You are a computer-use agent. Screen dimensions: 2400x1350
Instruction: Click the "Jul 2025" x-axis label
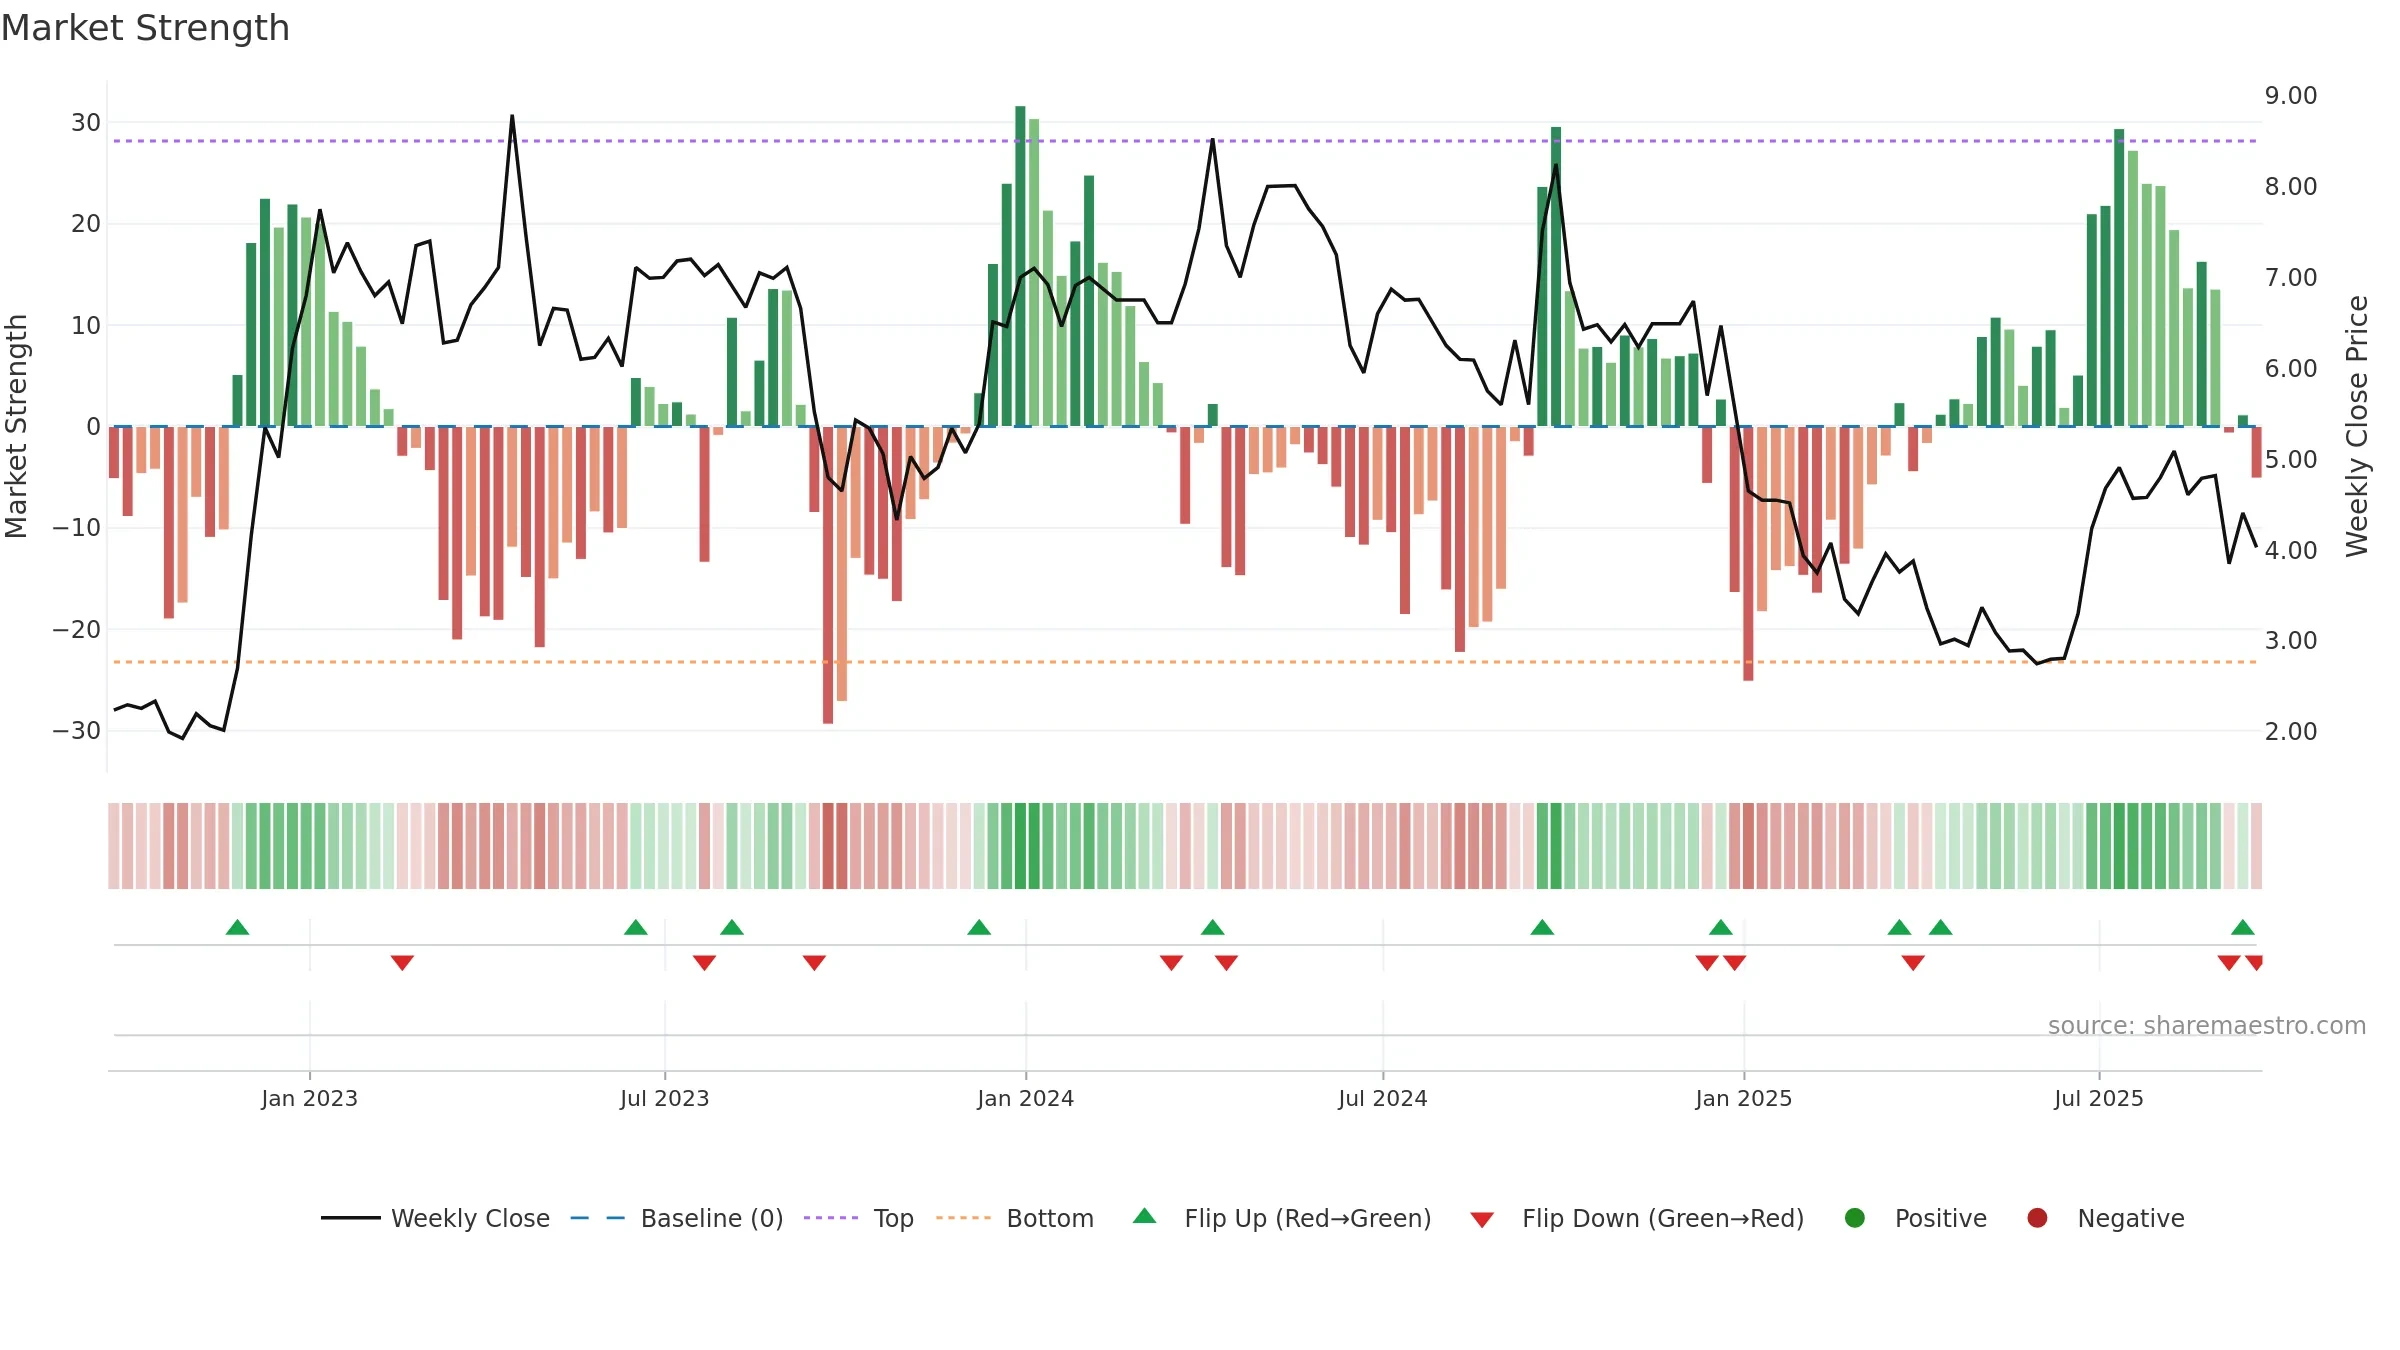(2099, 1099)
